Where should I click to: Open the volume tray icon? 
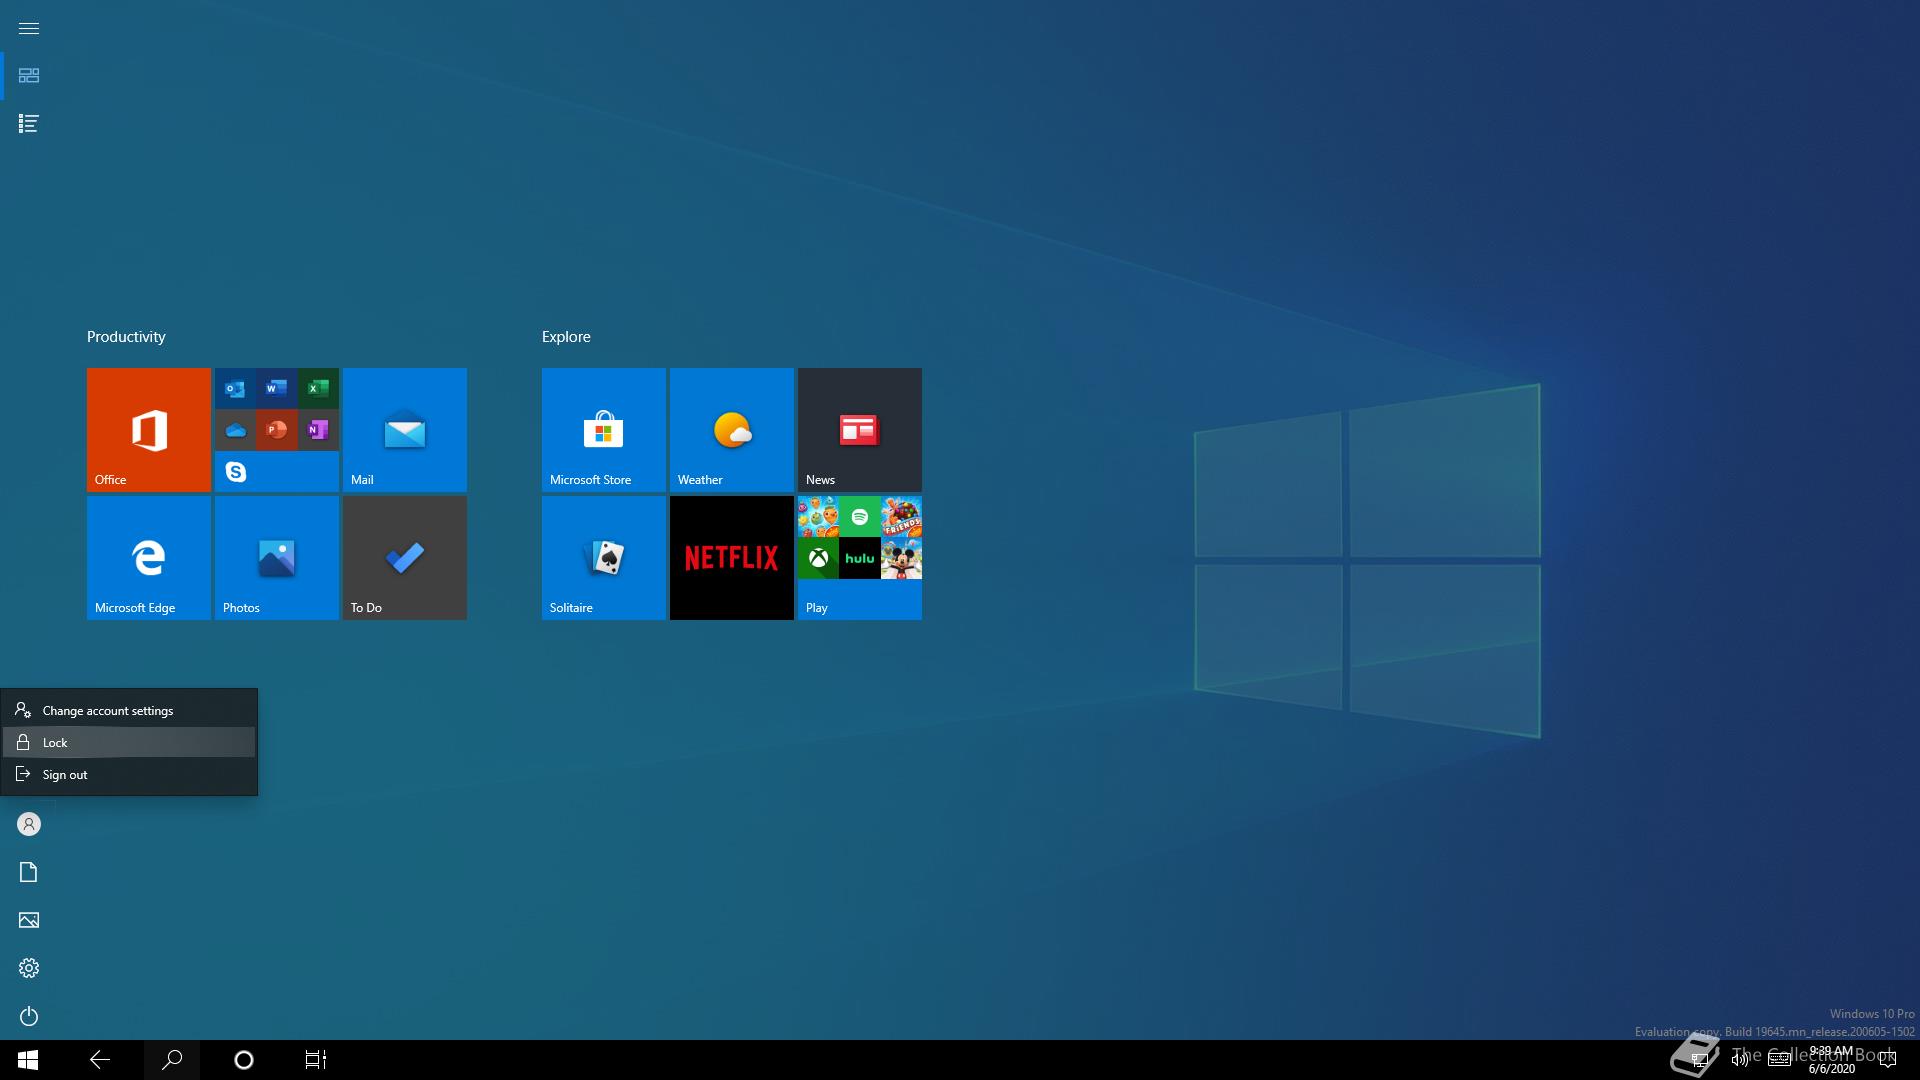1740,1060
